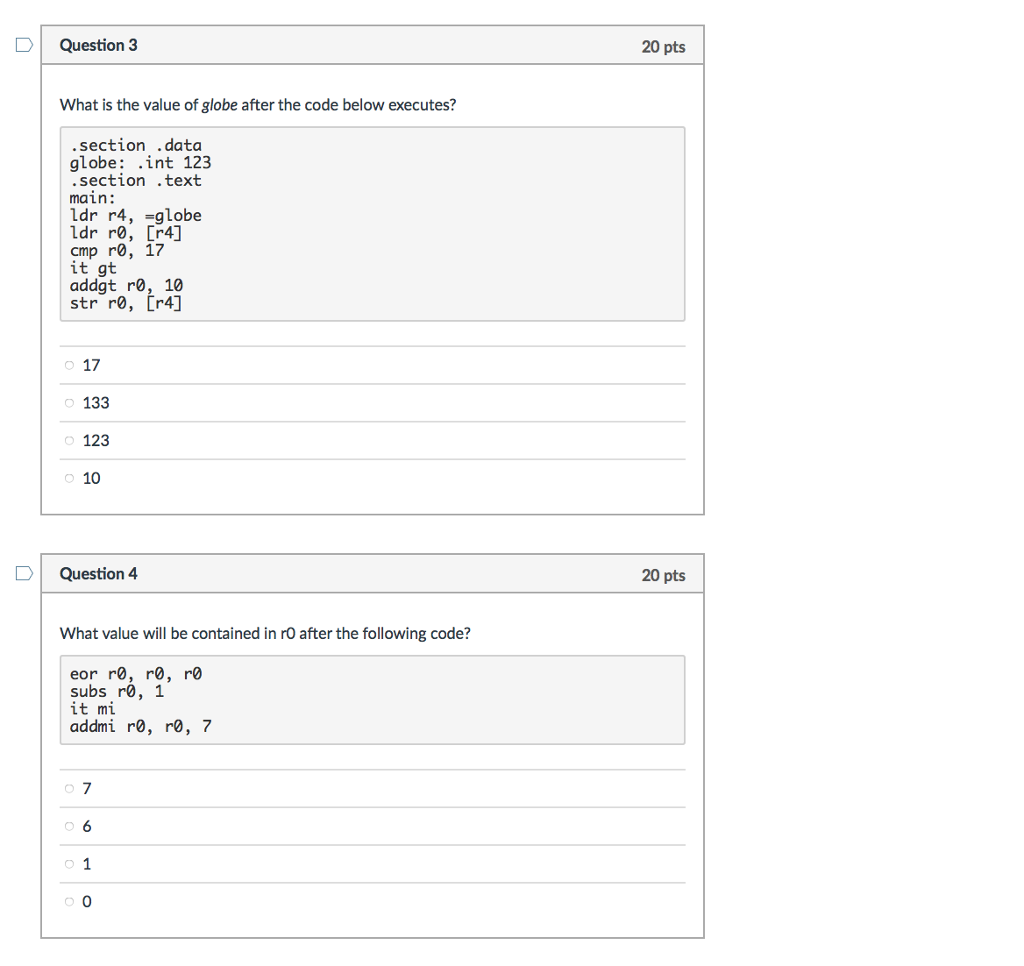Click the 'addmi r0, r0, 7' code line

pyautogui.click(x=140, y=726)
